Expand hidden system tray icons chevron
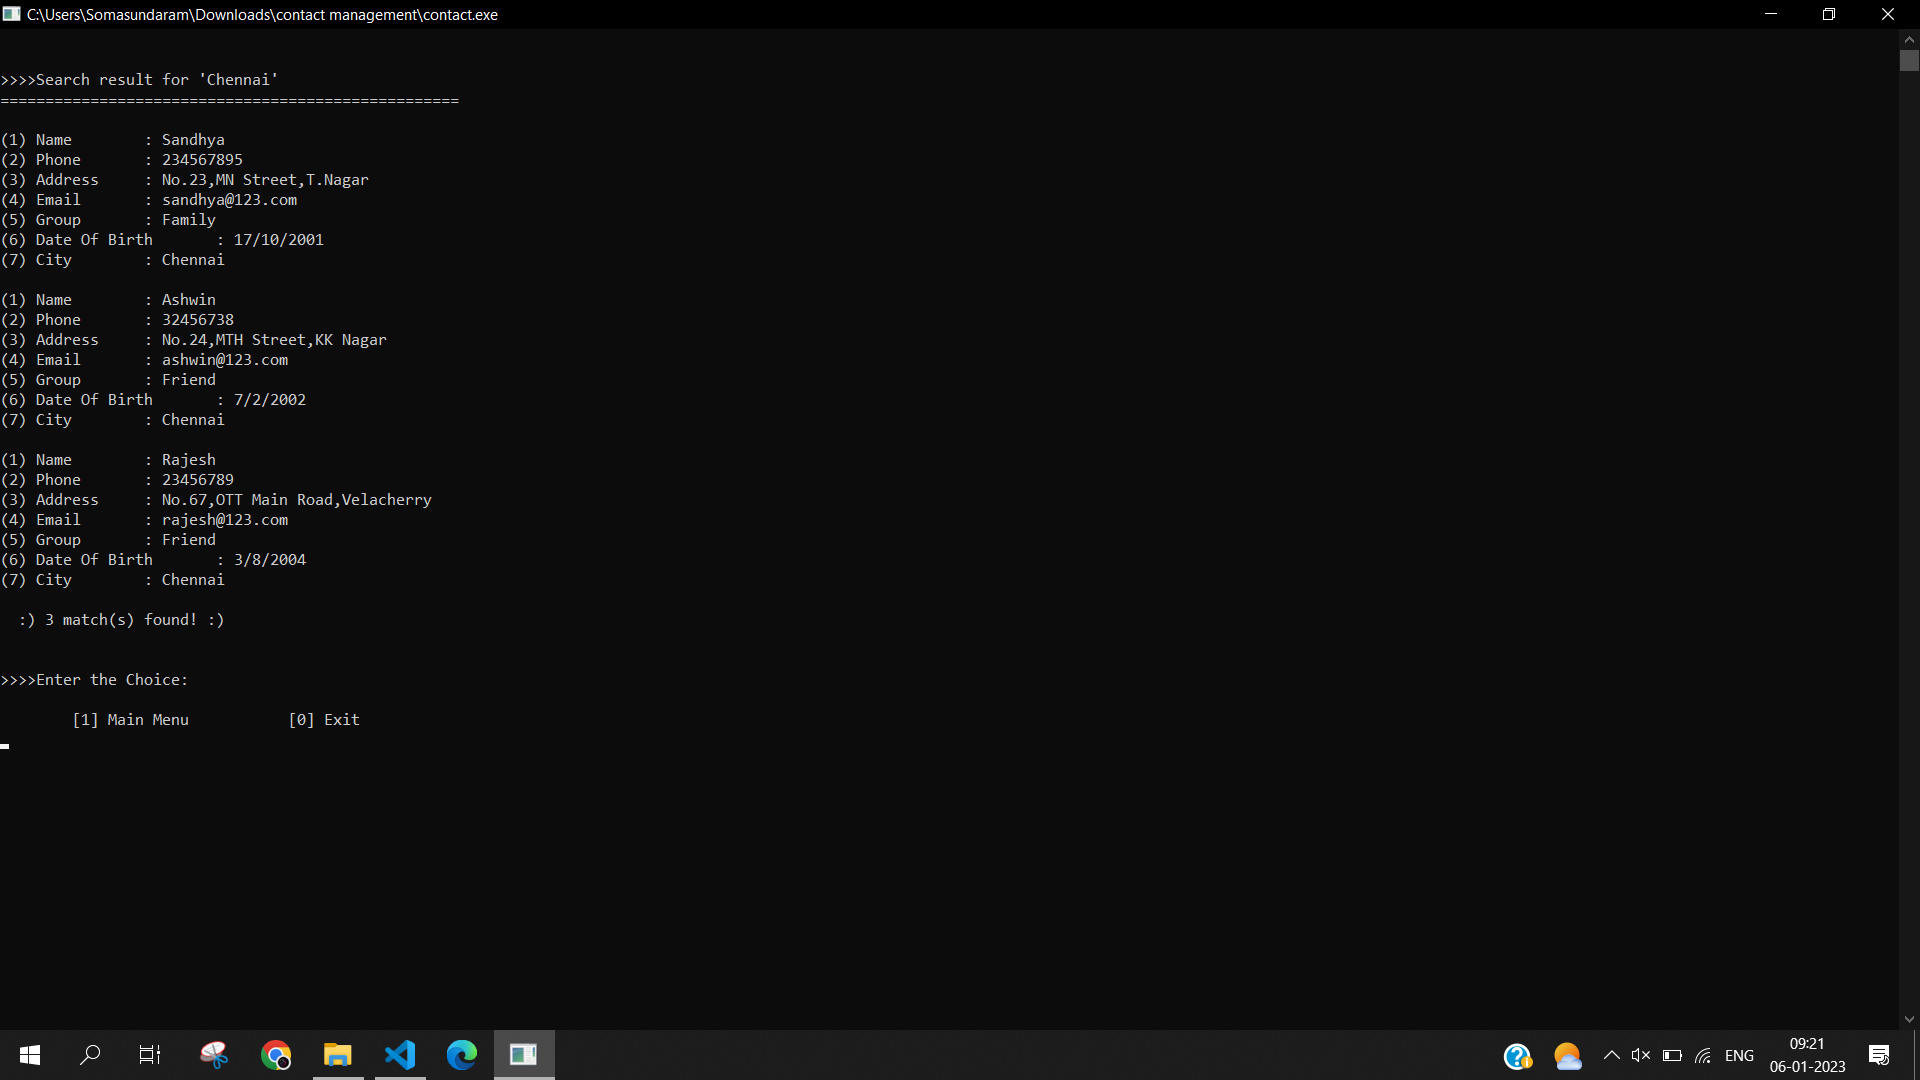Viewport: 1920px width, 1080px height. pos(1611,1056)
